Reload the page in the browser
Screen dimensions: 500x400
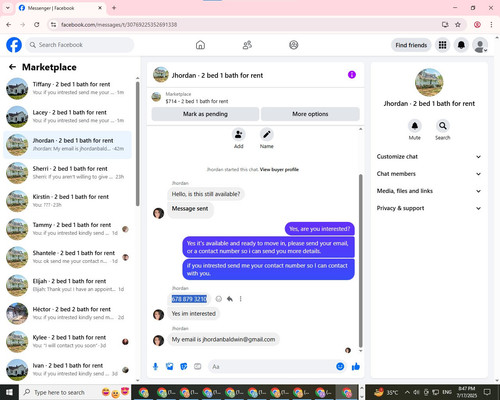point(37,24)
